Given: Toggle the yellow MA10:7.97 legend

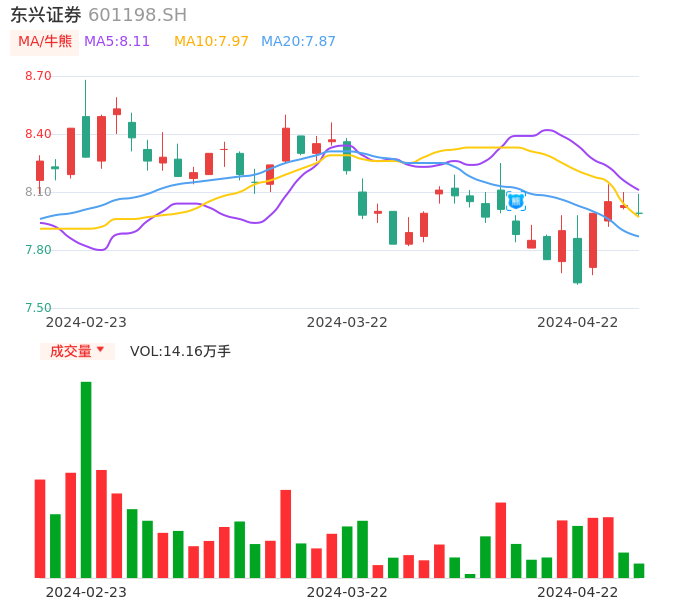Looking at the screenshot, I should [x=211, y=42].
